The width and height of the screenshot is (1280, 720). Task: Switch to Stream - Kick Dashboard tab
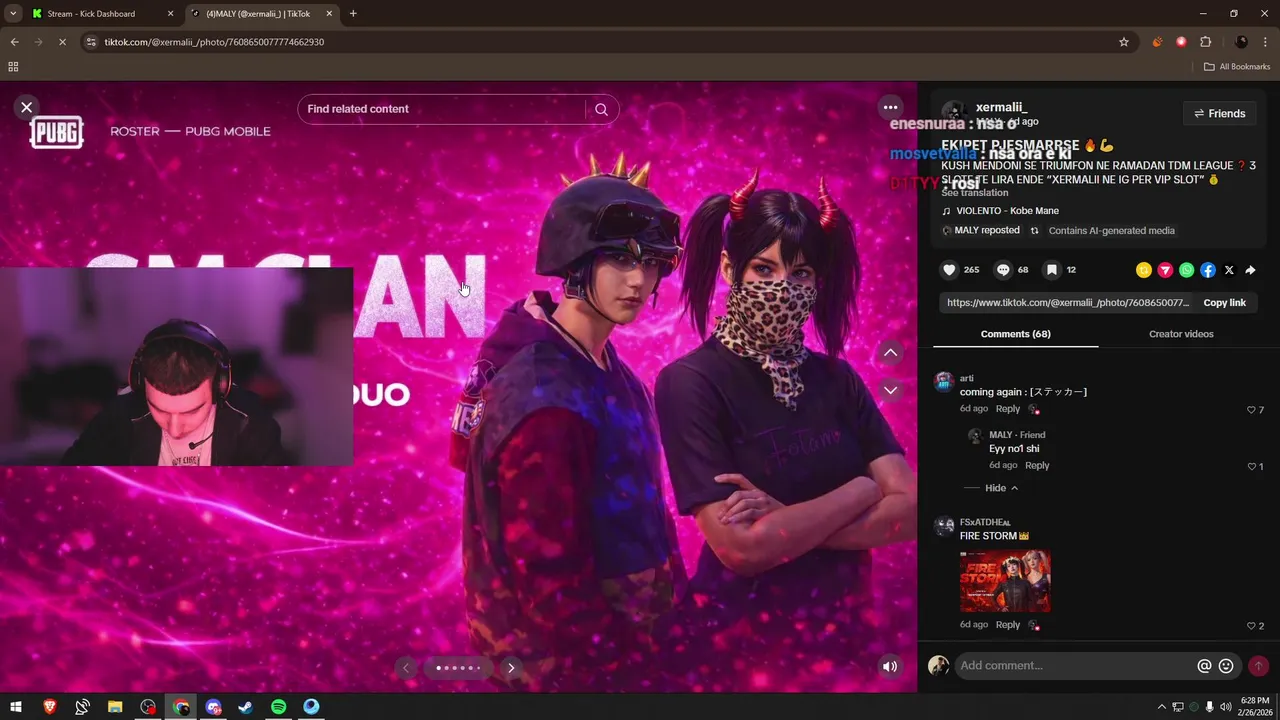click(x=102, y=14)
